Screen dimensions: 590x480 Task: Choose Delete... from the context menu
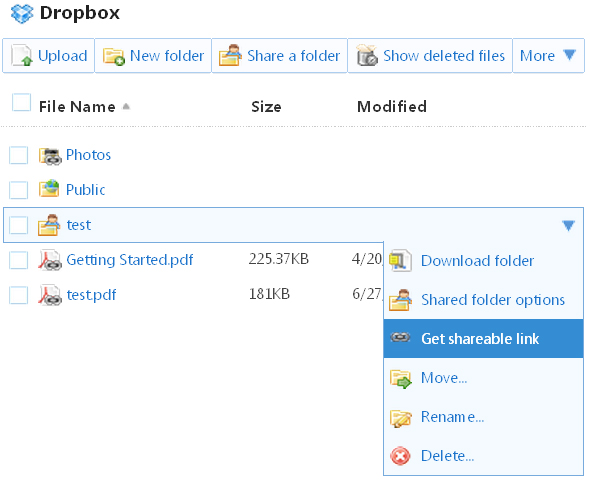(484, 456)
